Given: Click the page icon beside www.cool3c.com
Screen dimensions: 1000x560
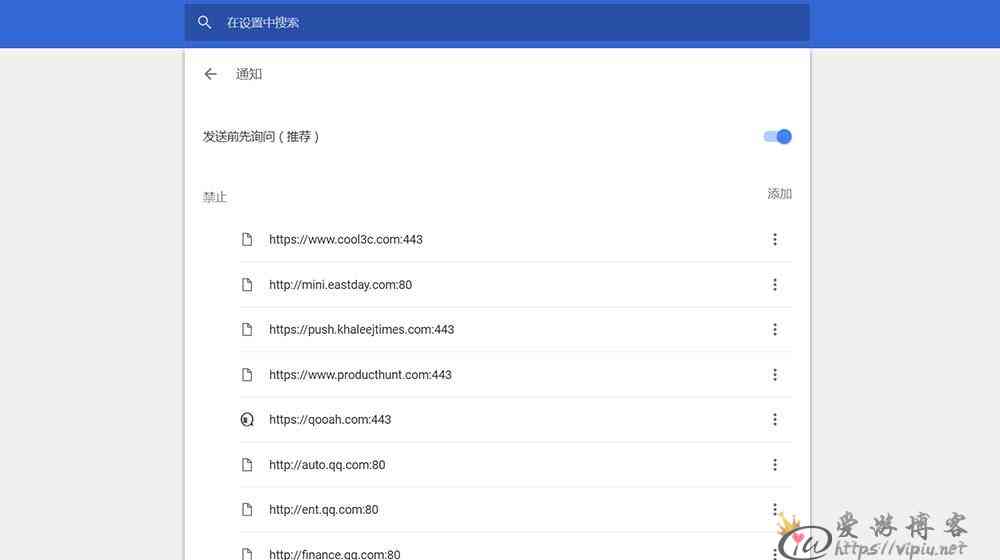Looking at the screenshot, I should coord(247,239).
